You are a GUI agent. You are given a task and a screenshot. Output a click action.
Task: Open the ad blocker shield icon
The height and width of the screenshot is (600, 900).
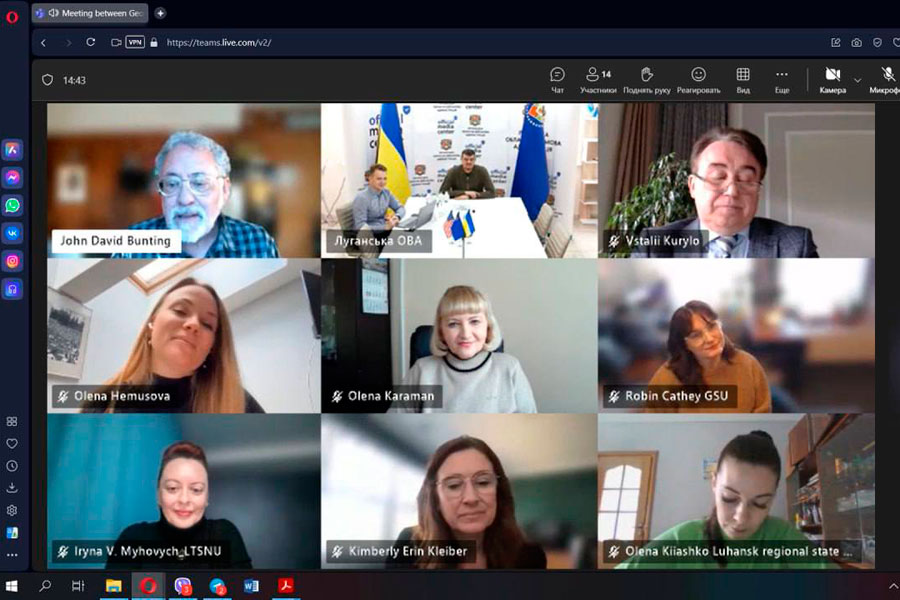tap(877, 42)
